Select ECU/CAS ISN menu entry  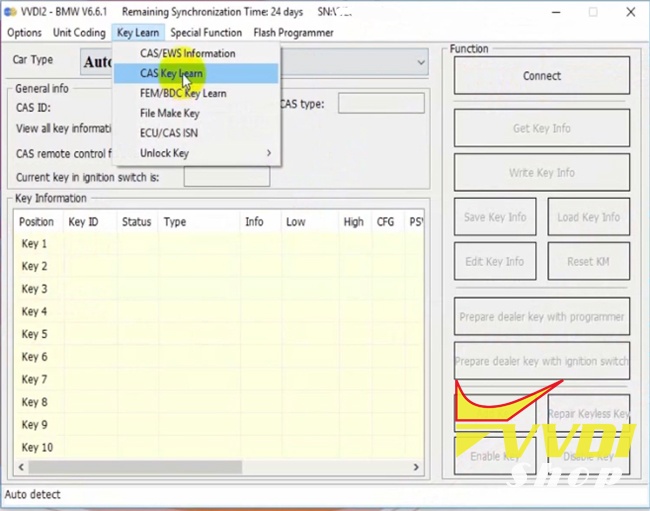point(196,133)
